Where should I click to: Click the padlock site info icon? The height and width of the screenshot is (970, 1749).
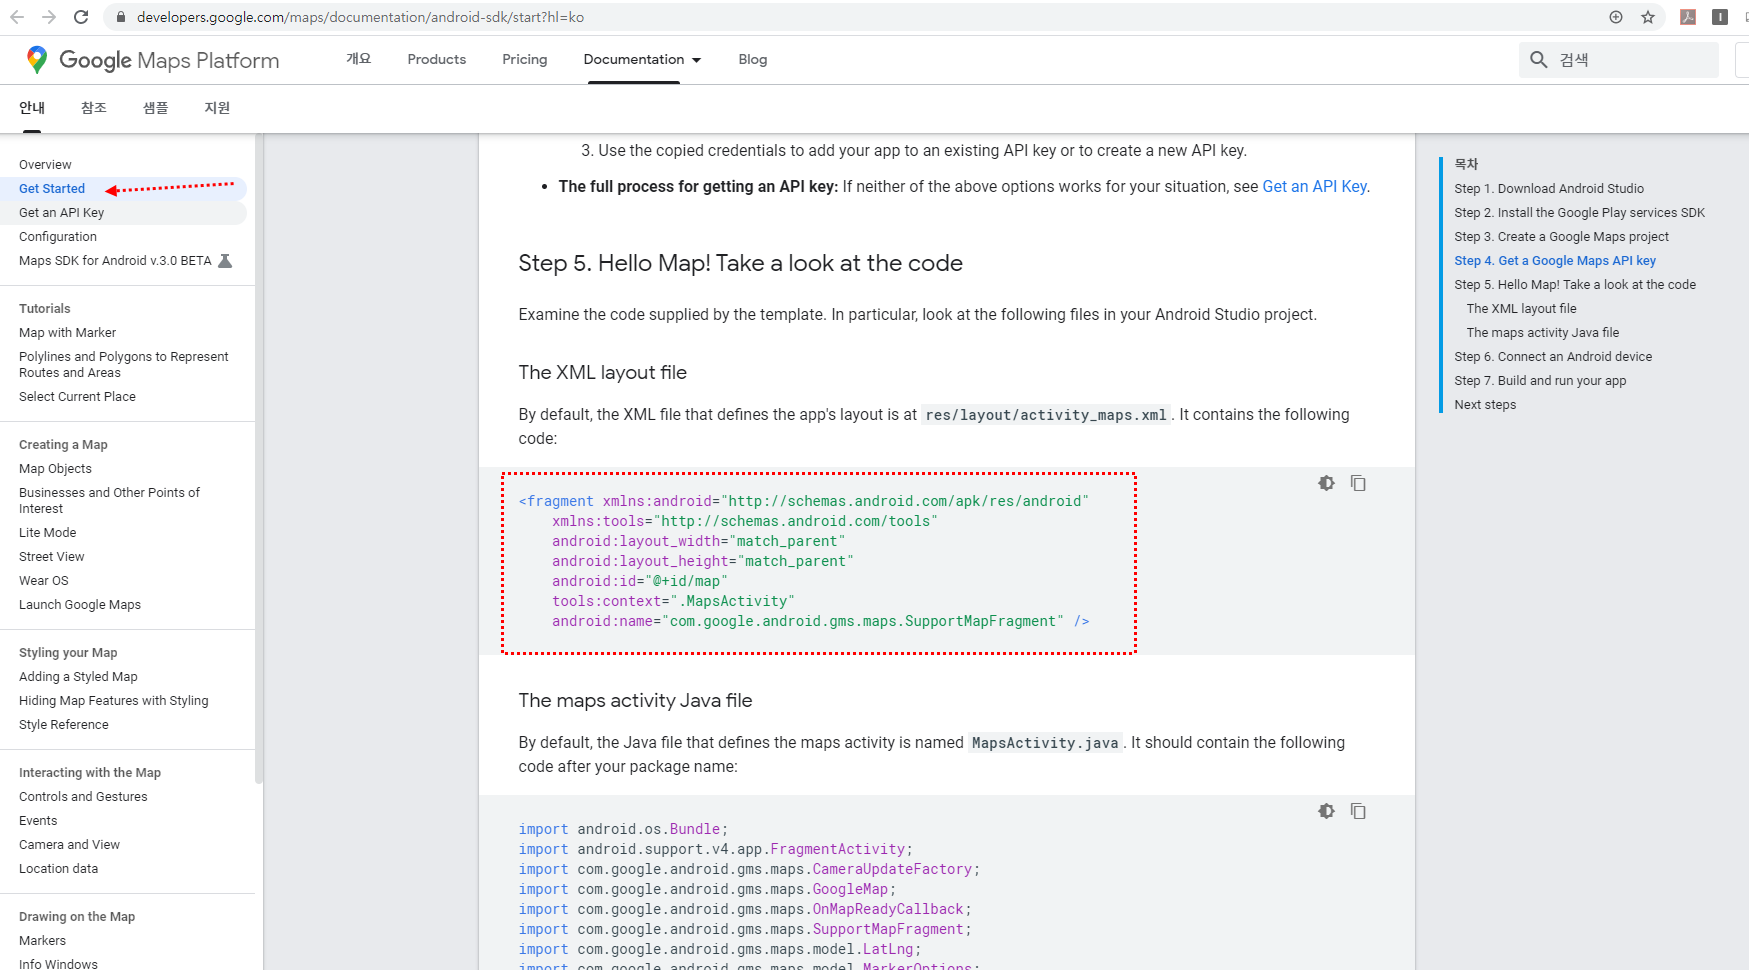pyautogui.click(x=121, y=17)
